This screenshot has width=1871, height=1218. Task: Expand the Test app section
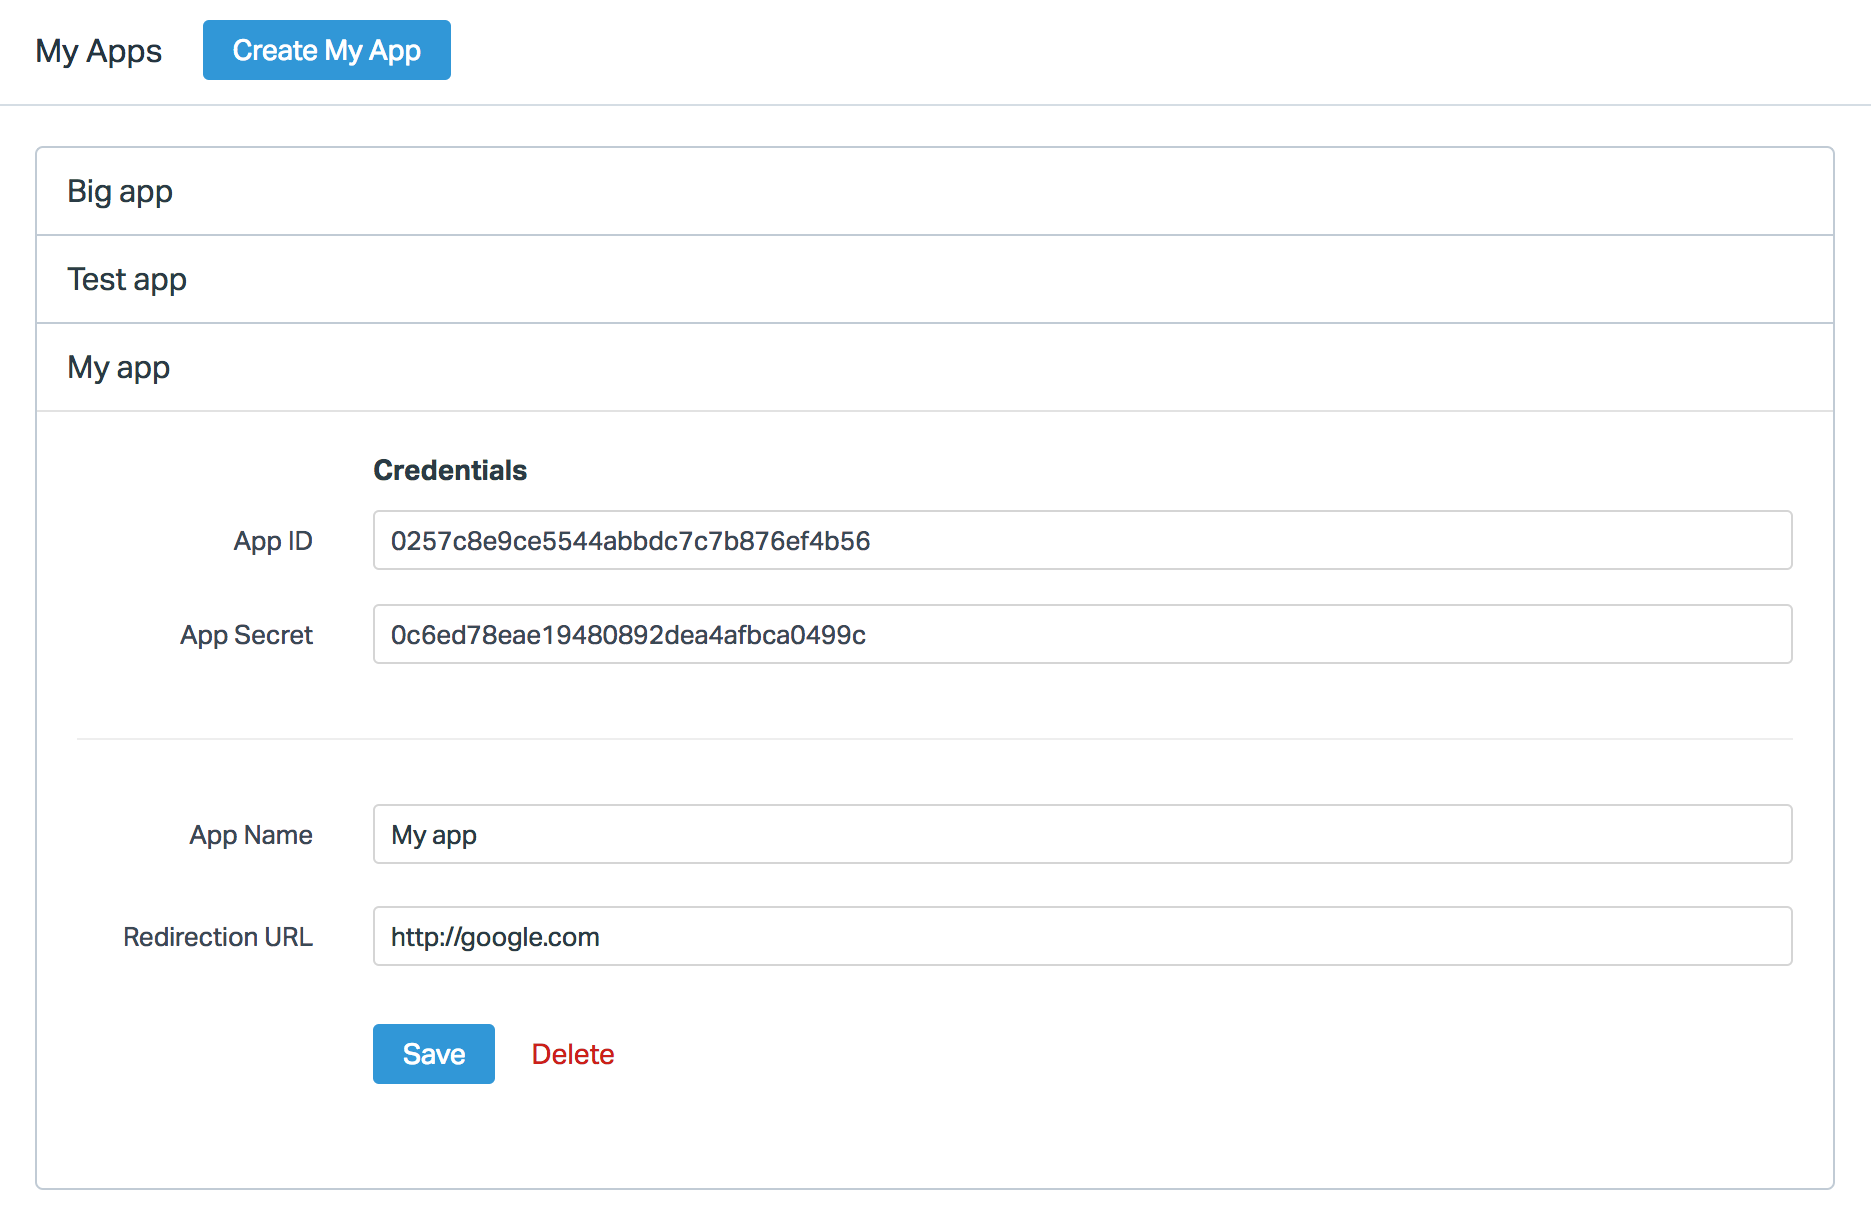click(127, 279)
